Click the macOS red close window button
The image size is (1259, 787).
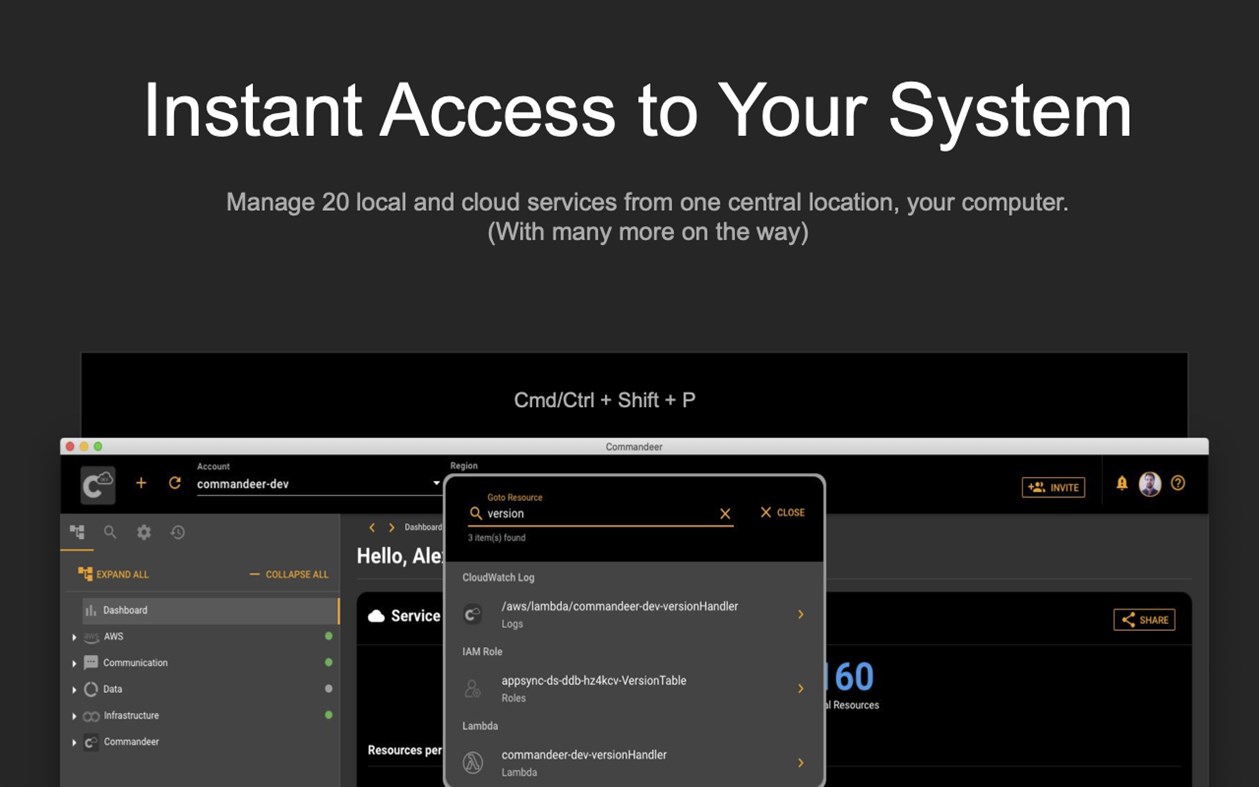tap(70, 447)
